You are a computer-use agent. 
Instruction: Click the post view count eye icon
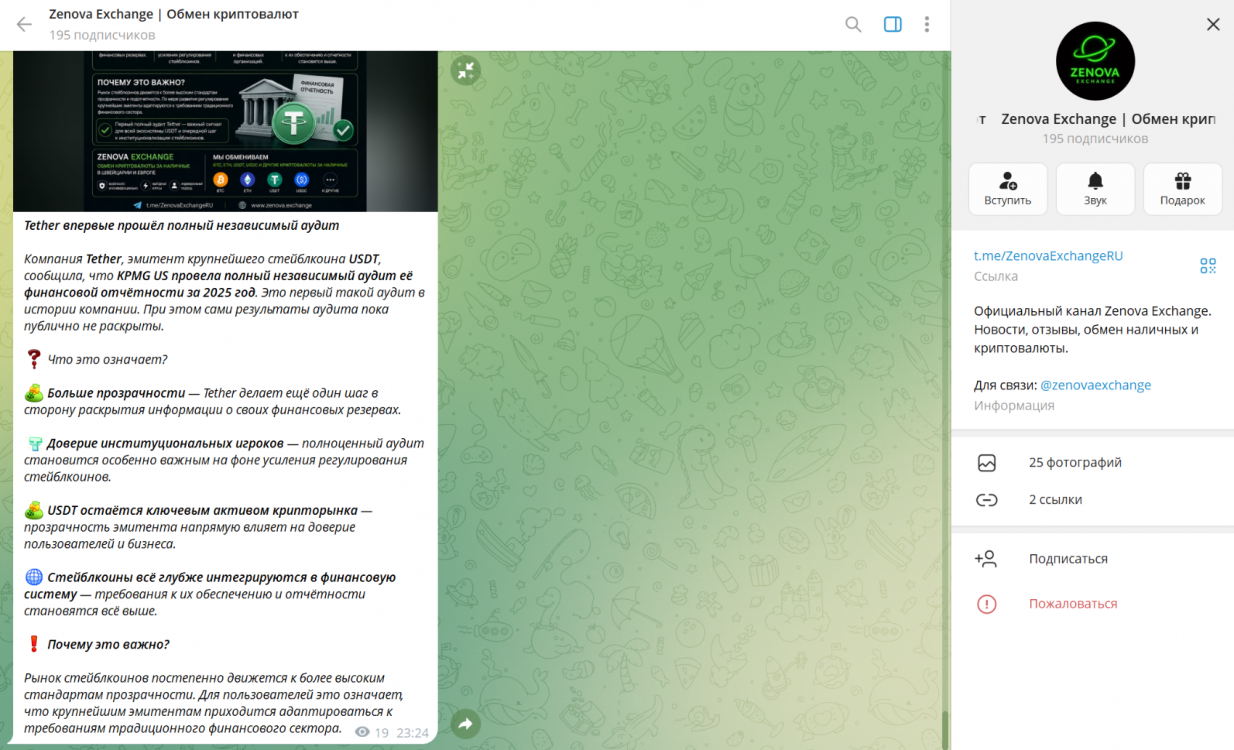362,733
